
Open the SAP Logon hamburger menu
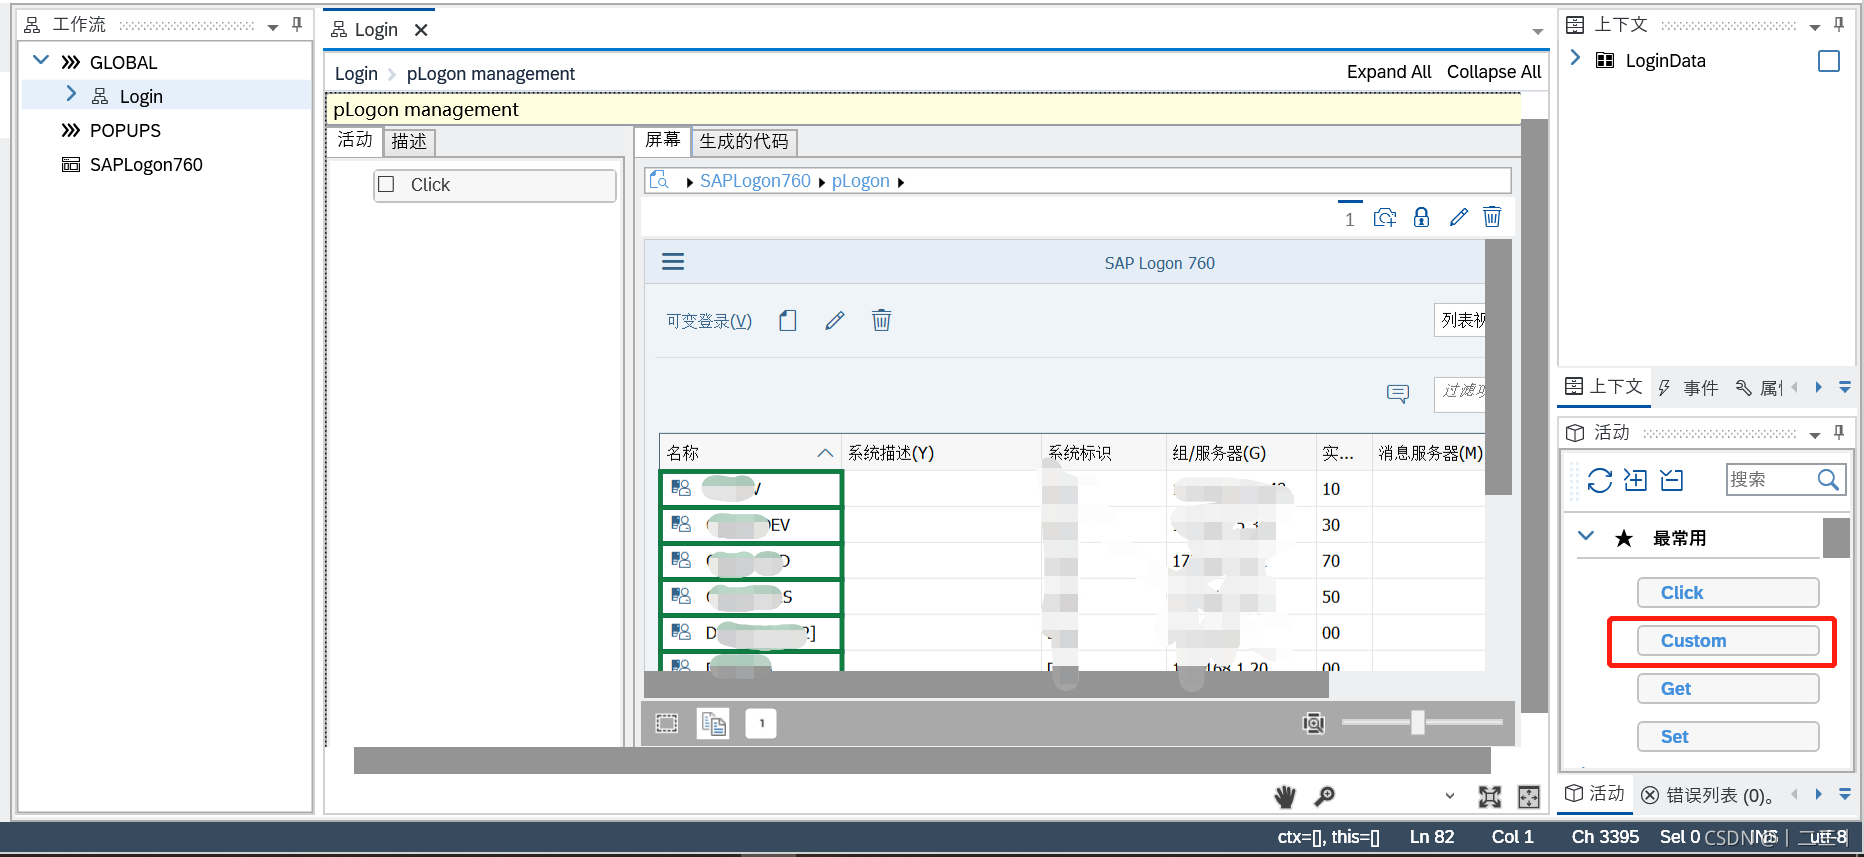(x=673, y=262)
